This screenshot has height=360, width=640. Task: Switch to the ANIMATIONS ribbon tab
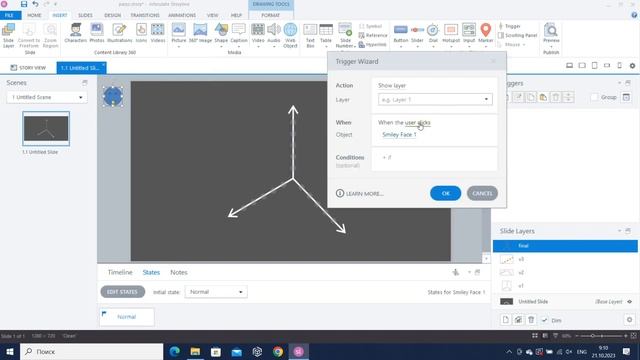[x=182, y=15]
